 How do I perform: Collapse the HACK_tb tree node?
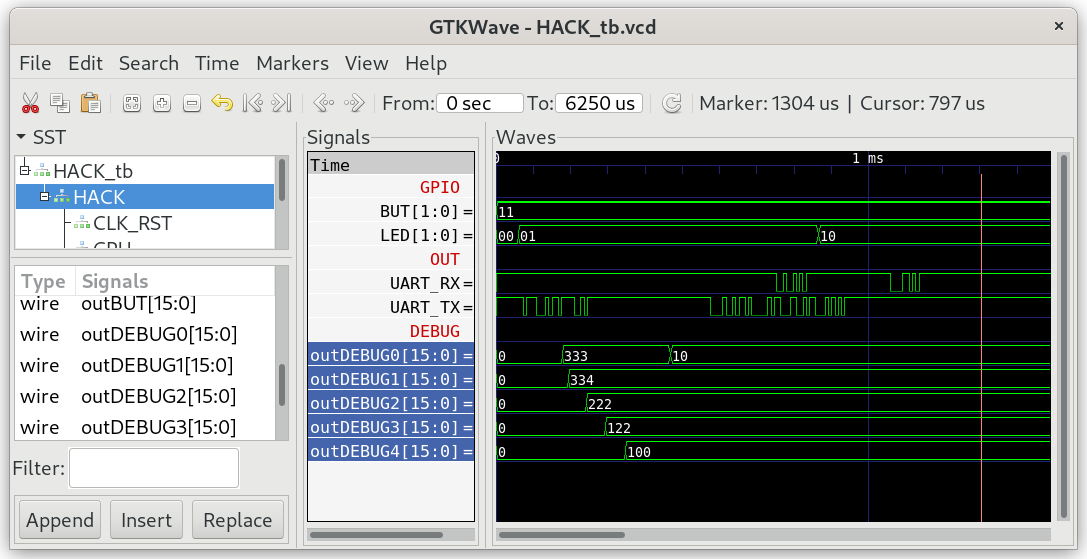point(25,169)
